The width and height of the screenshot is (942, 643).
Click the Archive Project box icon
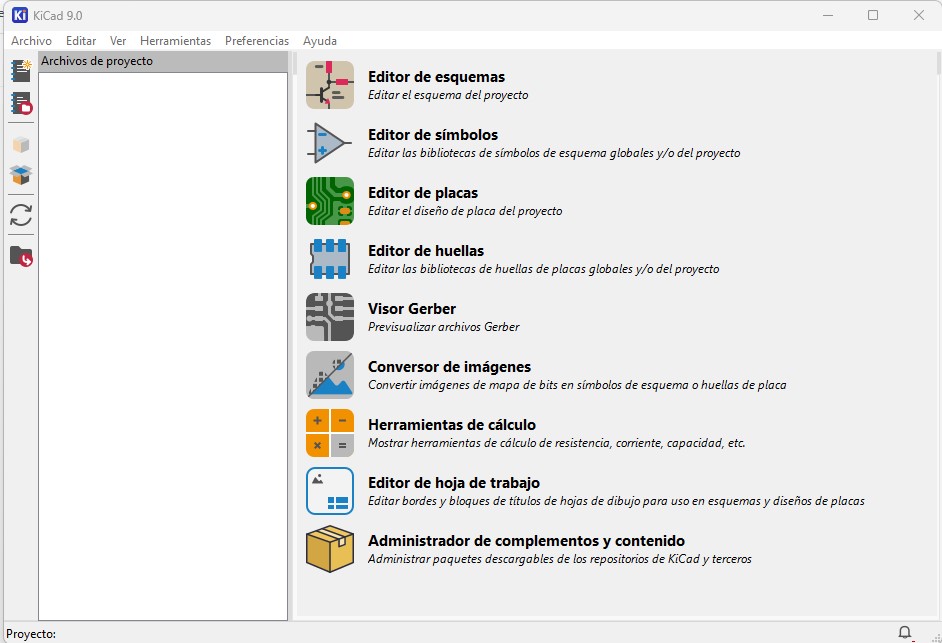click(x=21, y=145)
